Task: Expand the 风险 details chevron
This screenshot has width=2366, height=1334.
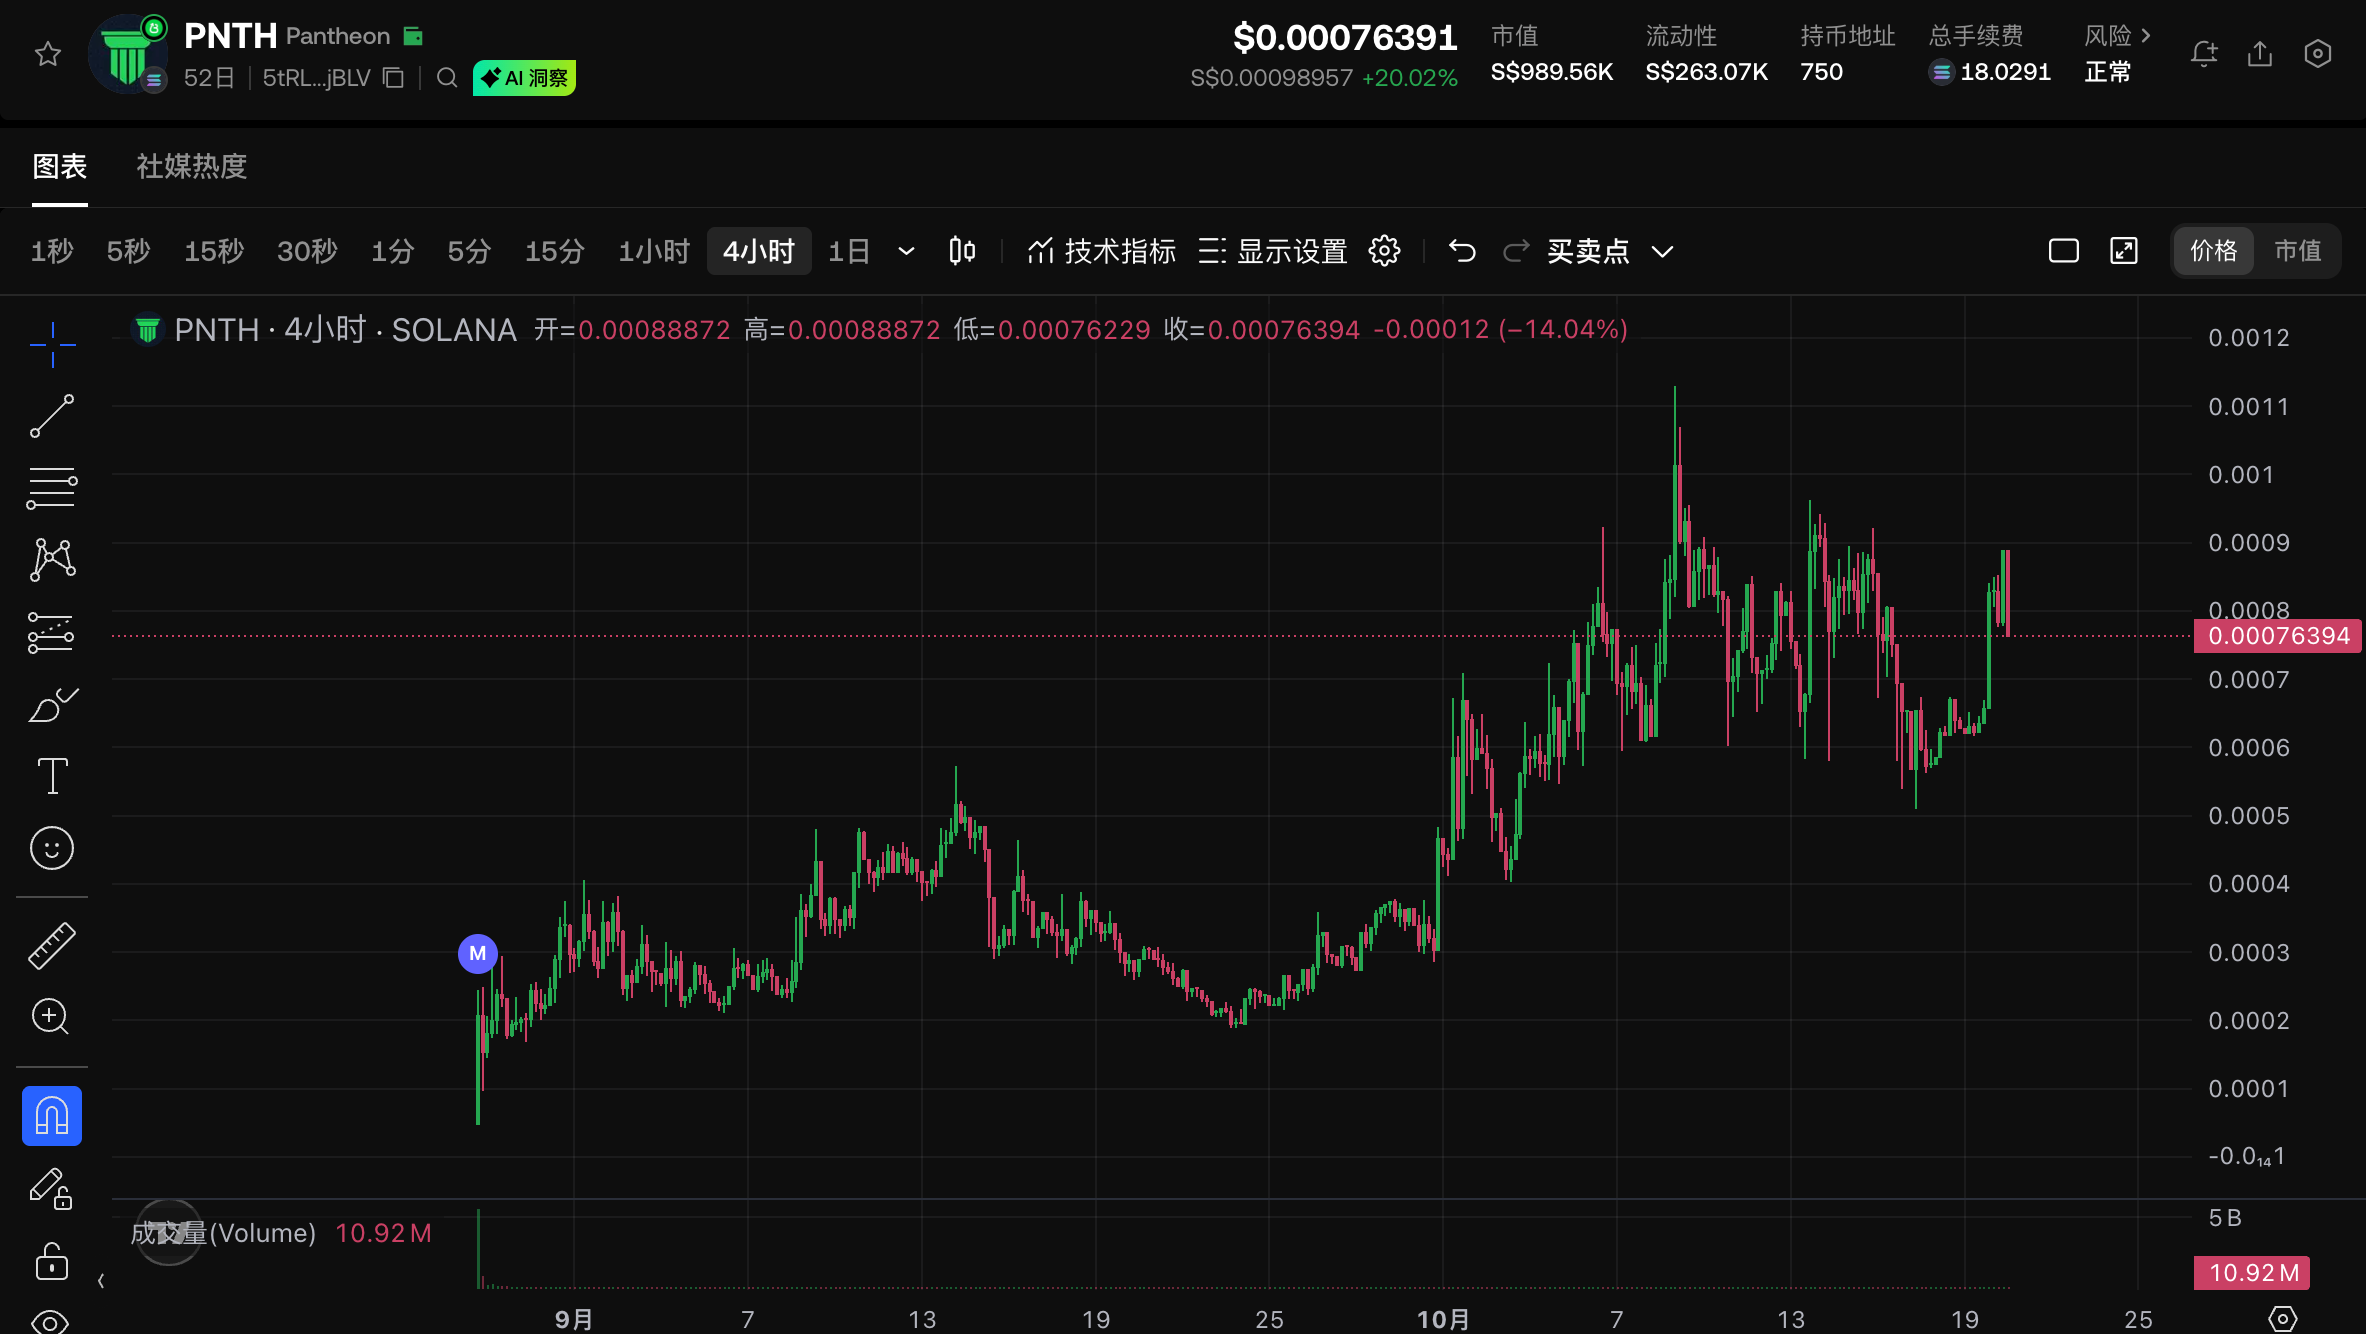Action: pyautogui.click(x=2145, y=36)
